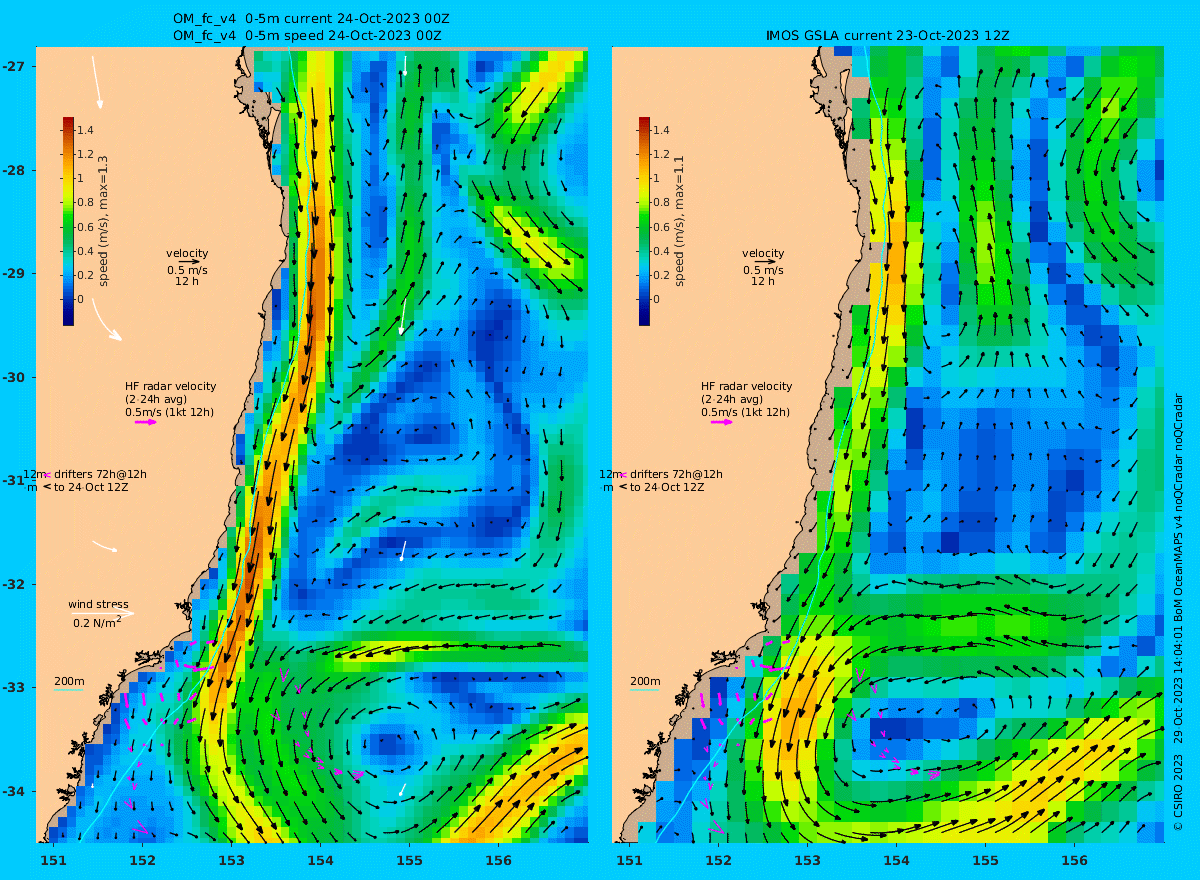This screenshot has height=880, width=1200.
Task: Click '12m drifters 72h@12h' label in left panel
Action: pos(85,474)
